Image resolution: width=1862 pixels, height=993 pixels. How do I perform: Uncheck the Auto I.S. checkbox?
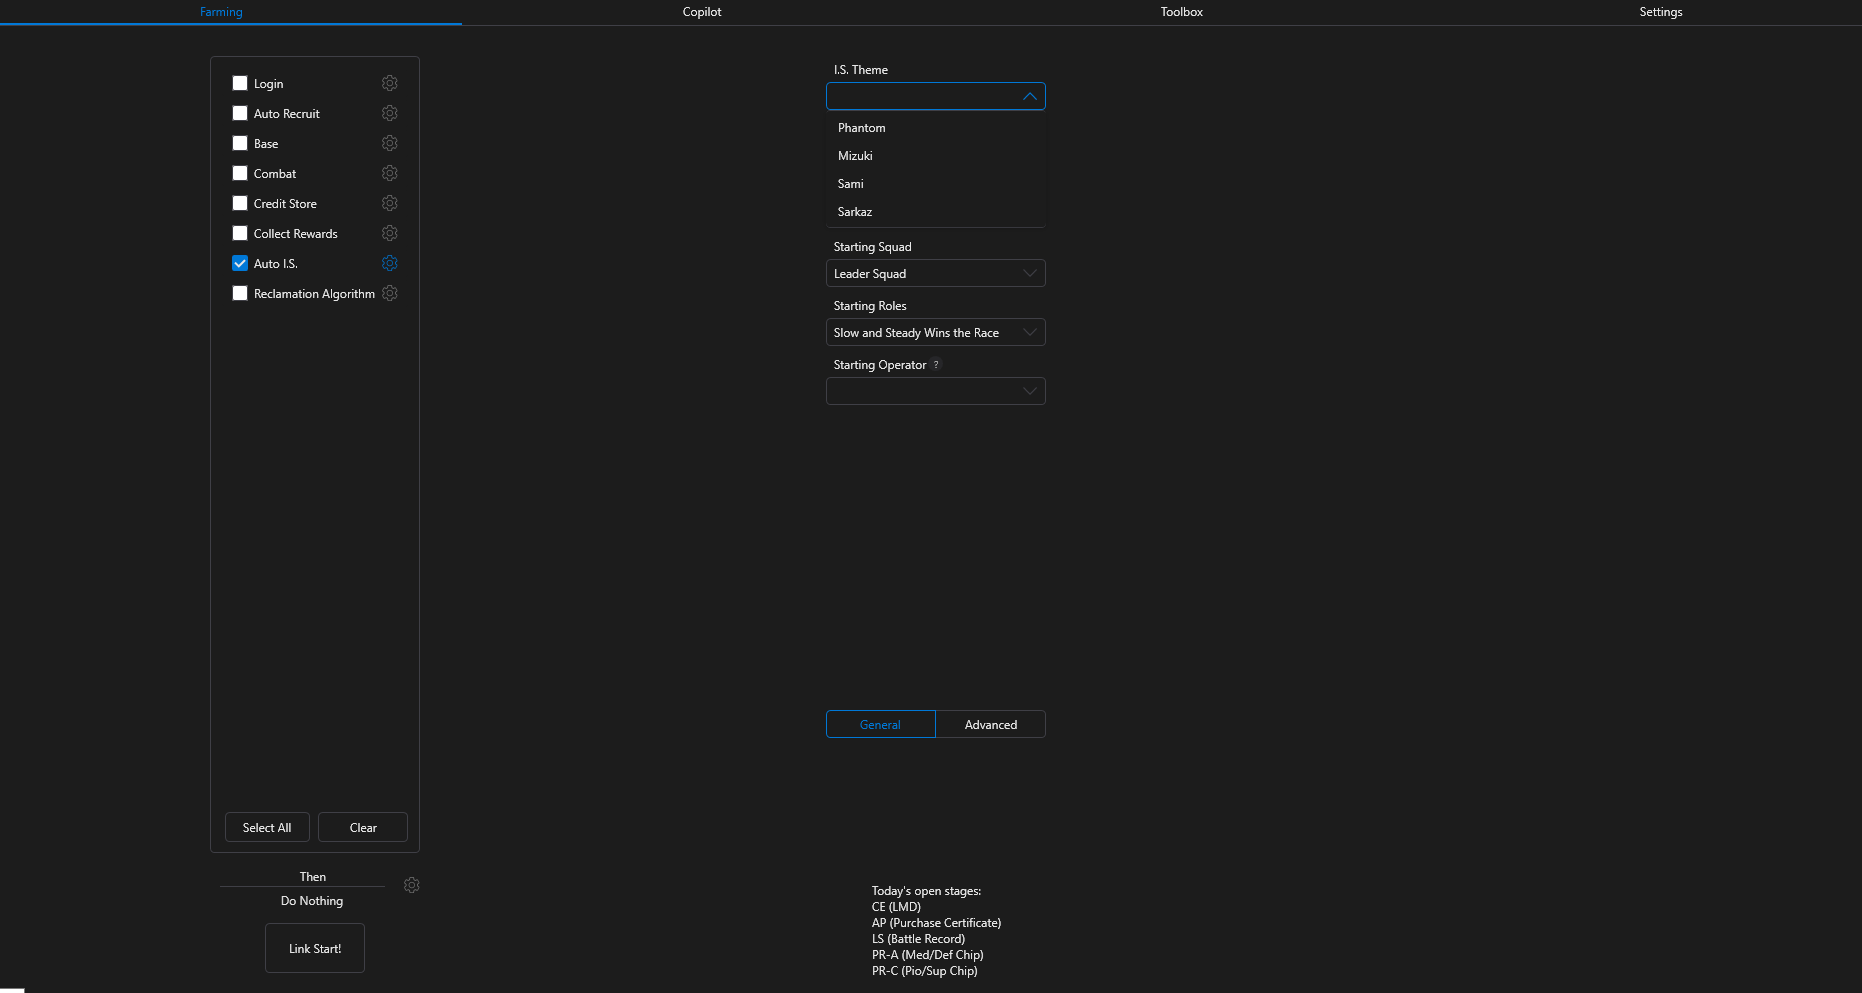tap(240, 263)
